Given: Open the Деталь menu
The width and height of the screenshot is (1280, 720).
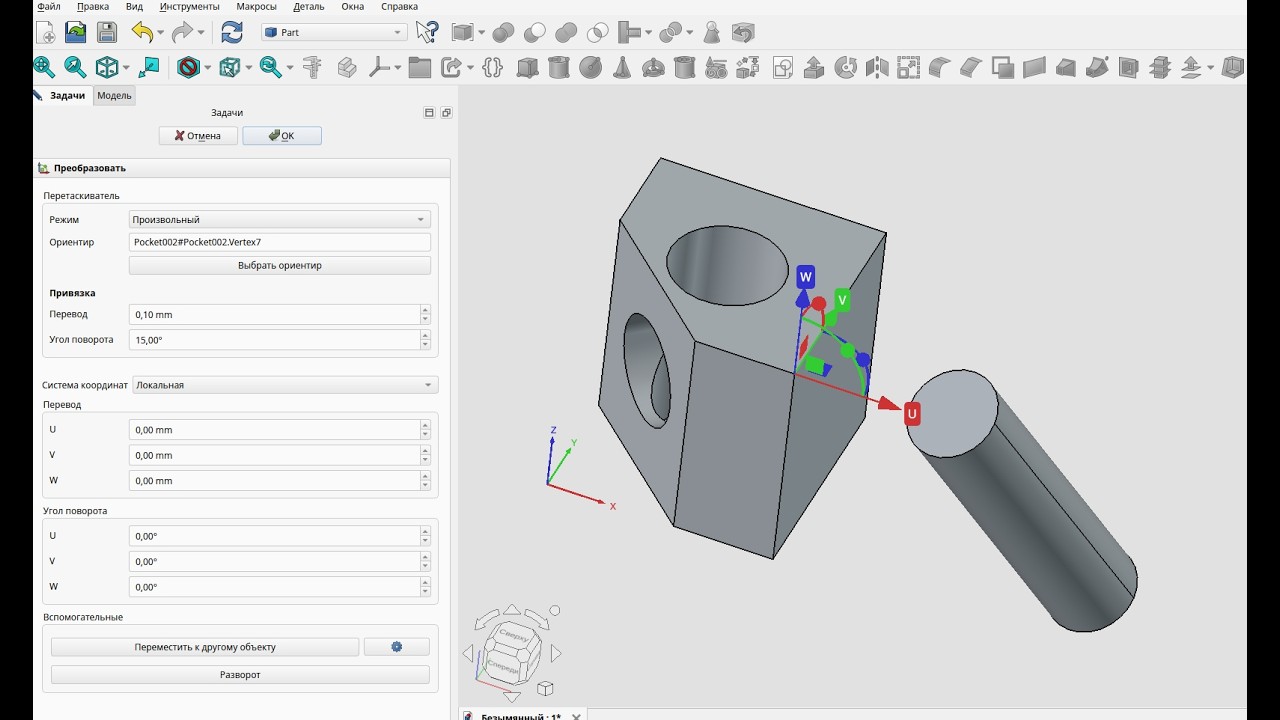Looking at the screenshot, I should point(309,6).
